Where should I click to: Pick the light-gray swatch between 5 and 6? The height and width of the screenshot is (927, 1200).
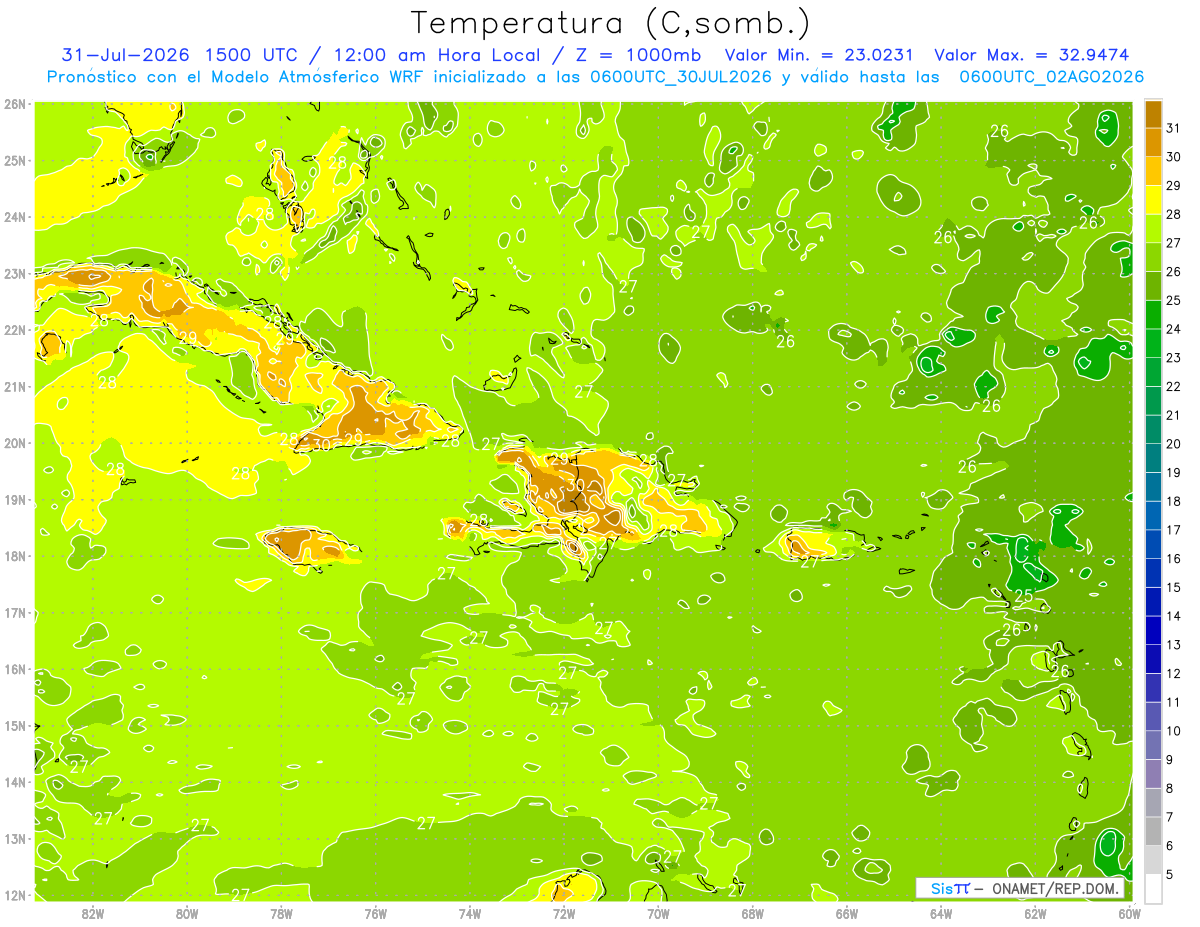[x=1153, y=860]
